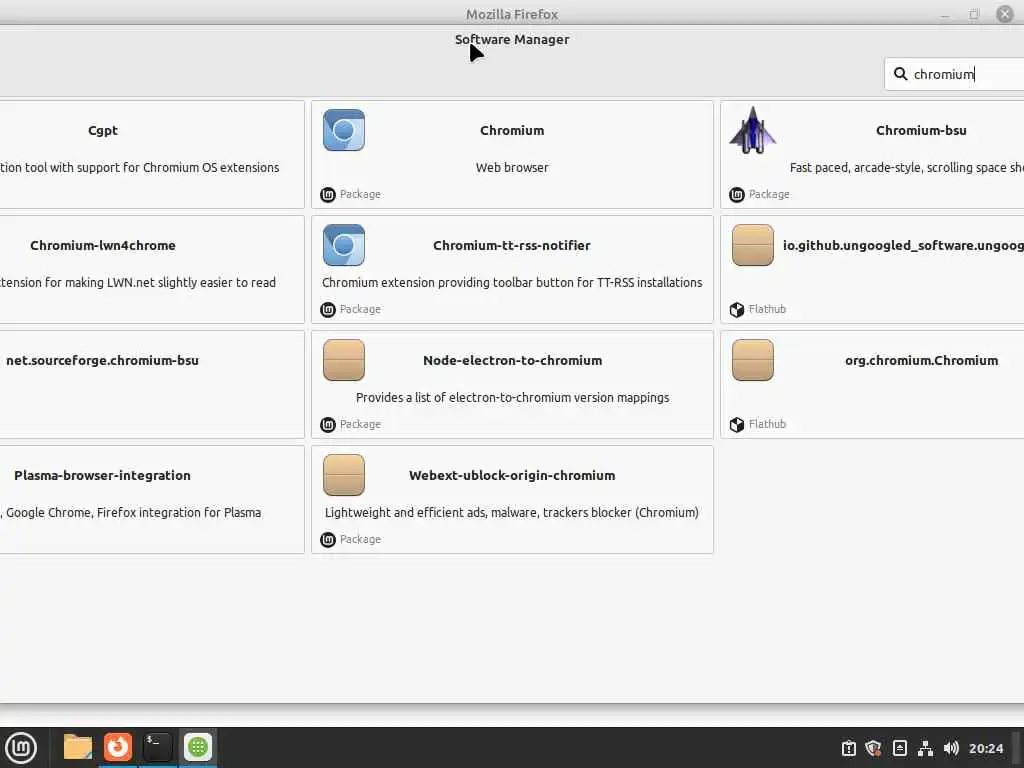Click Mint logo under Webext-ublock-origin-chromium
The image size is (1024, 768).
328,539
